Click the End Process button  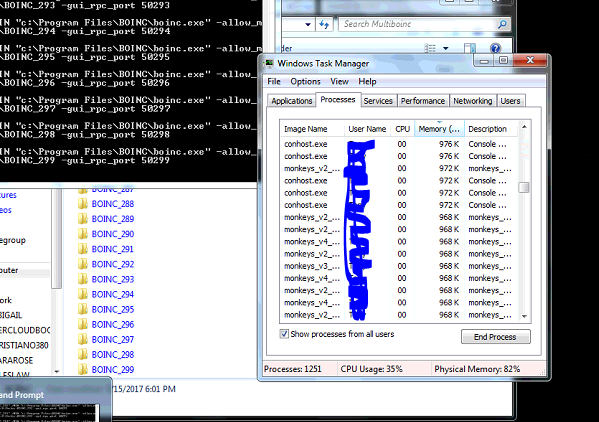495,337
